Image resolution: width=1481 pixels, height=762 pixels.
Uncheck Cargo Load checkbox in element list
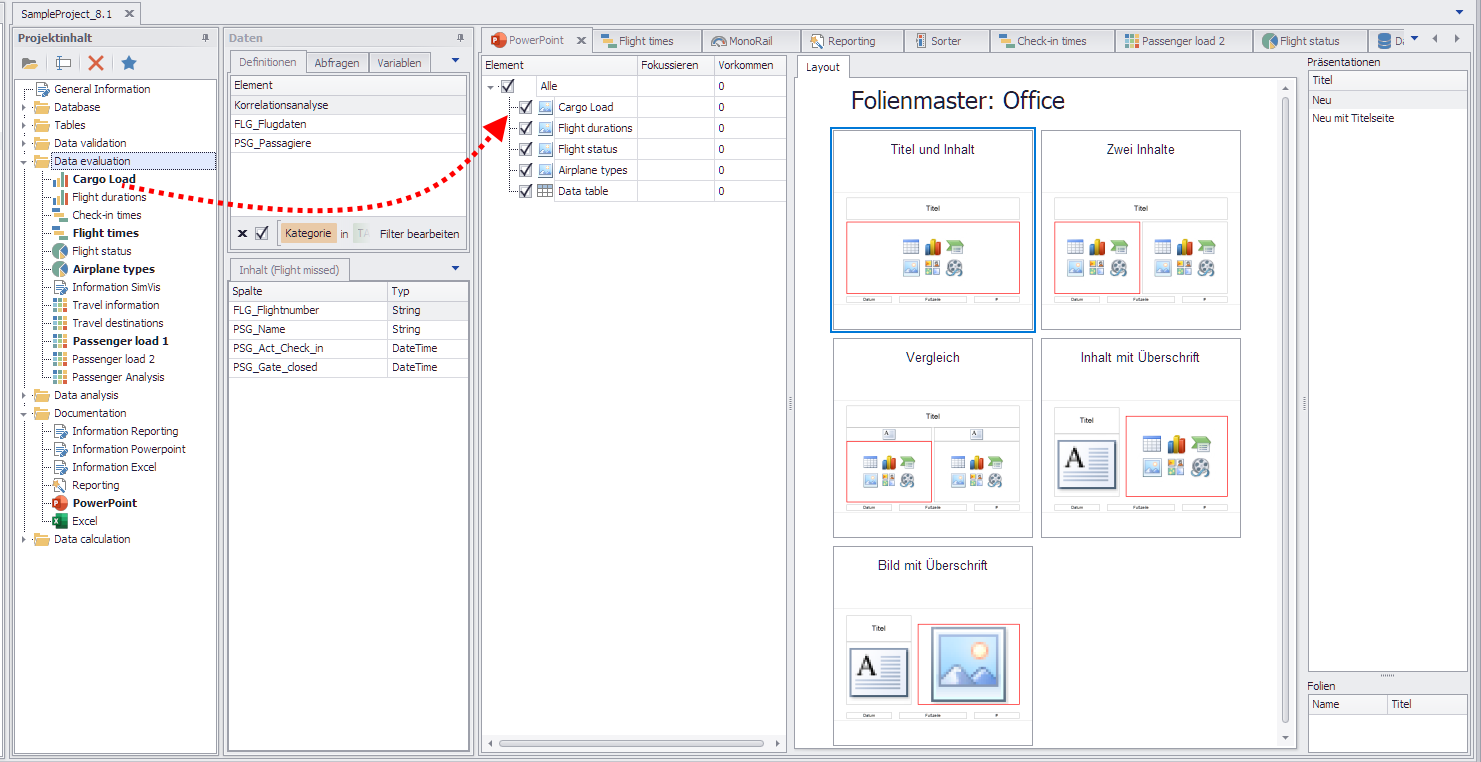[526, 107]
